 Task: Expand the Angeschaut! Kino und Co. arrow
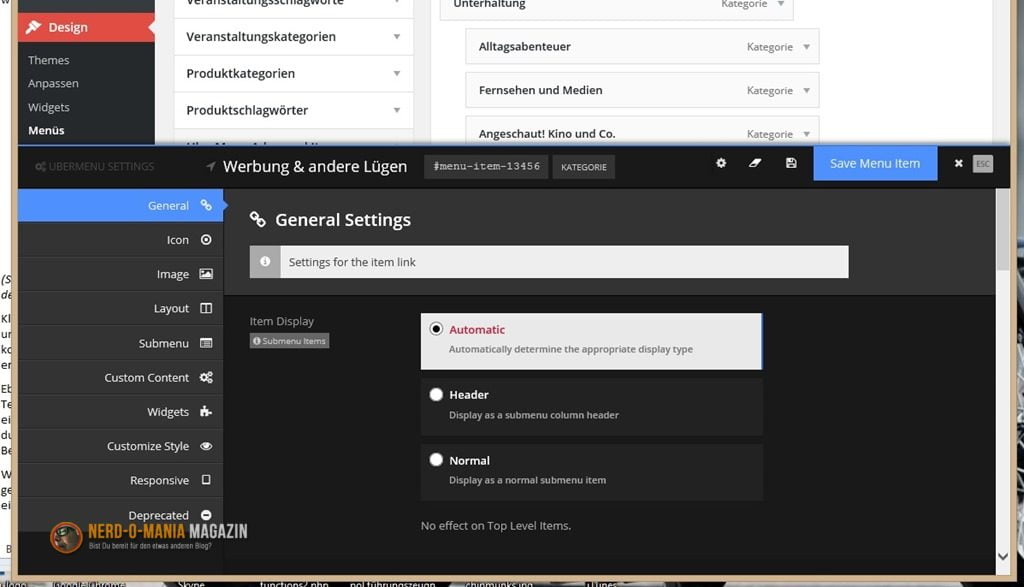[807, 134]
